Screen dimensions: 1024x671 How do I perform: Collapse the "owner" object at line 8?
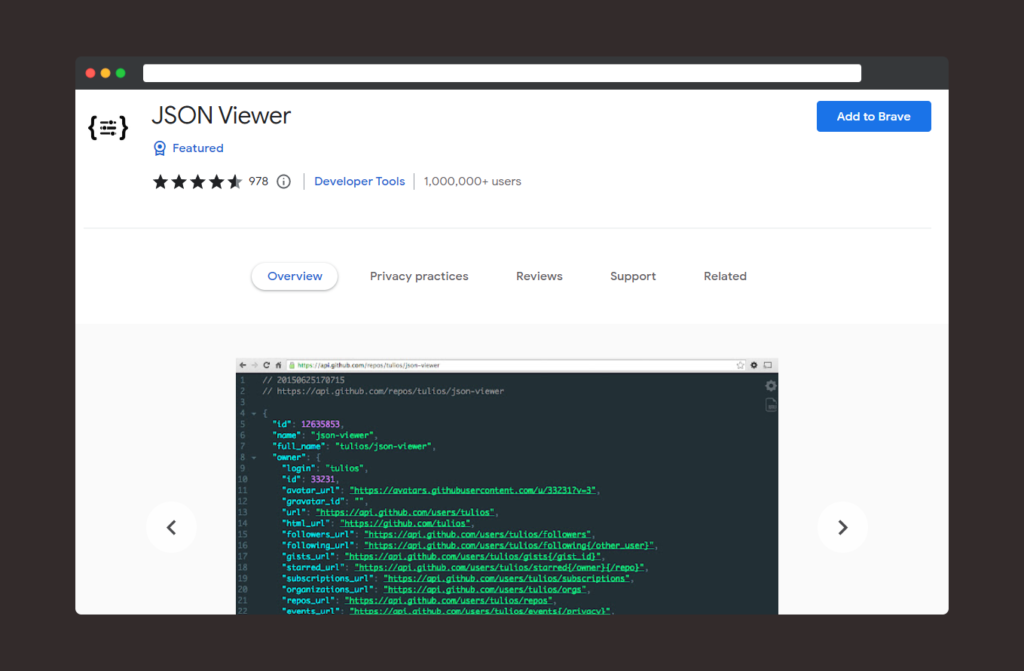(254, 457)
